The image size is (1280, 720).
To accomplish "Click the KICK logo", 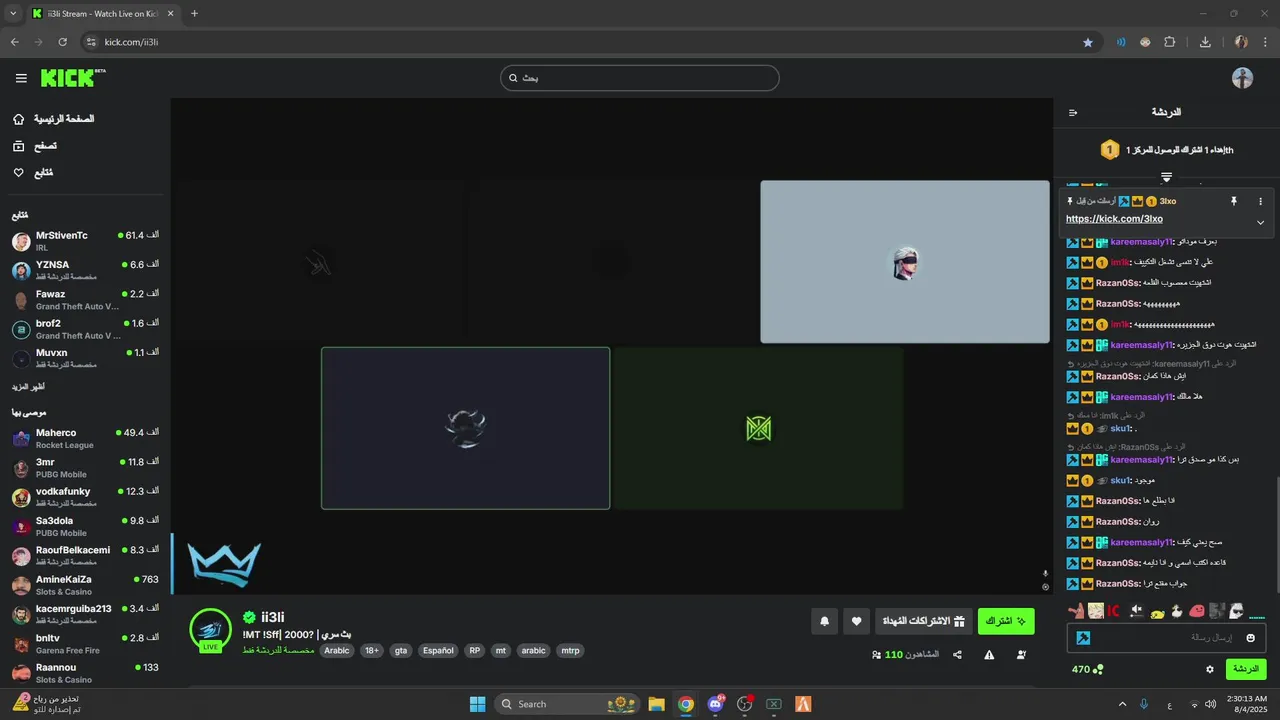I will [x=72, y=78].
